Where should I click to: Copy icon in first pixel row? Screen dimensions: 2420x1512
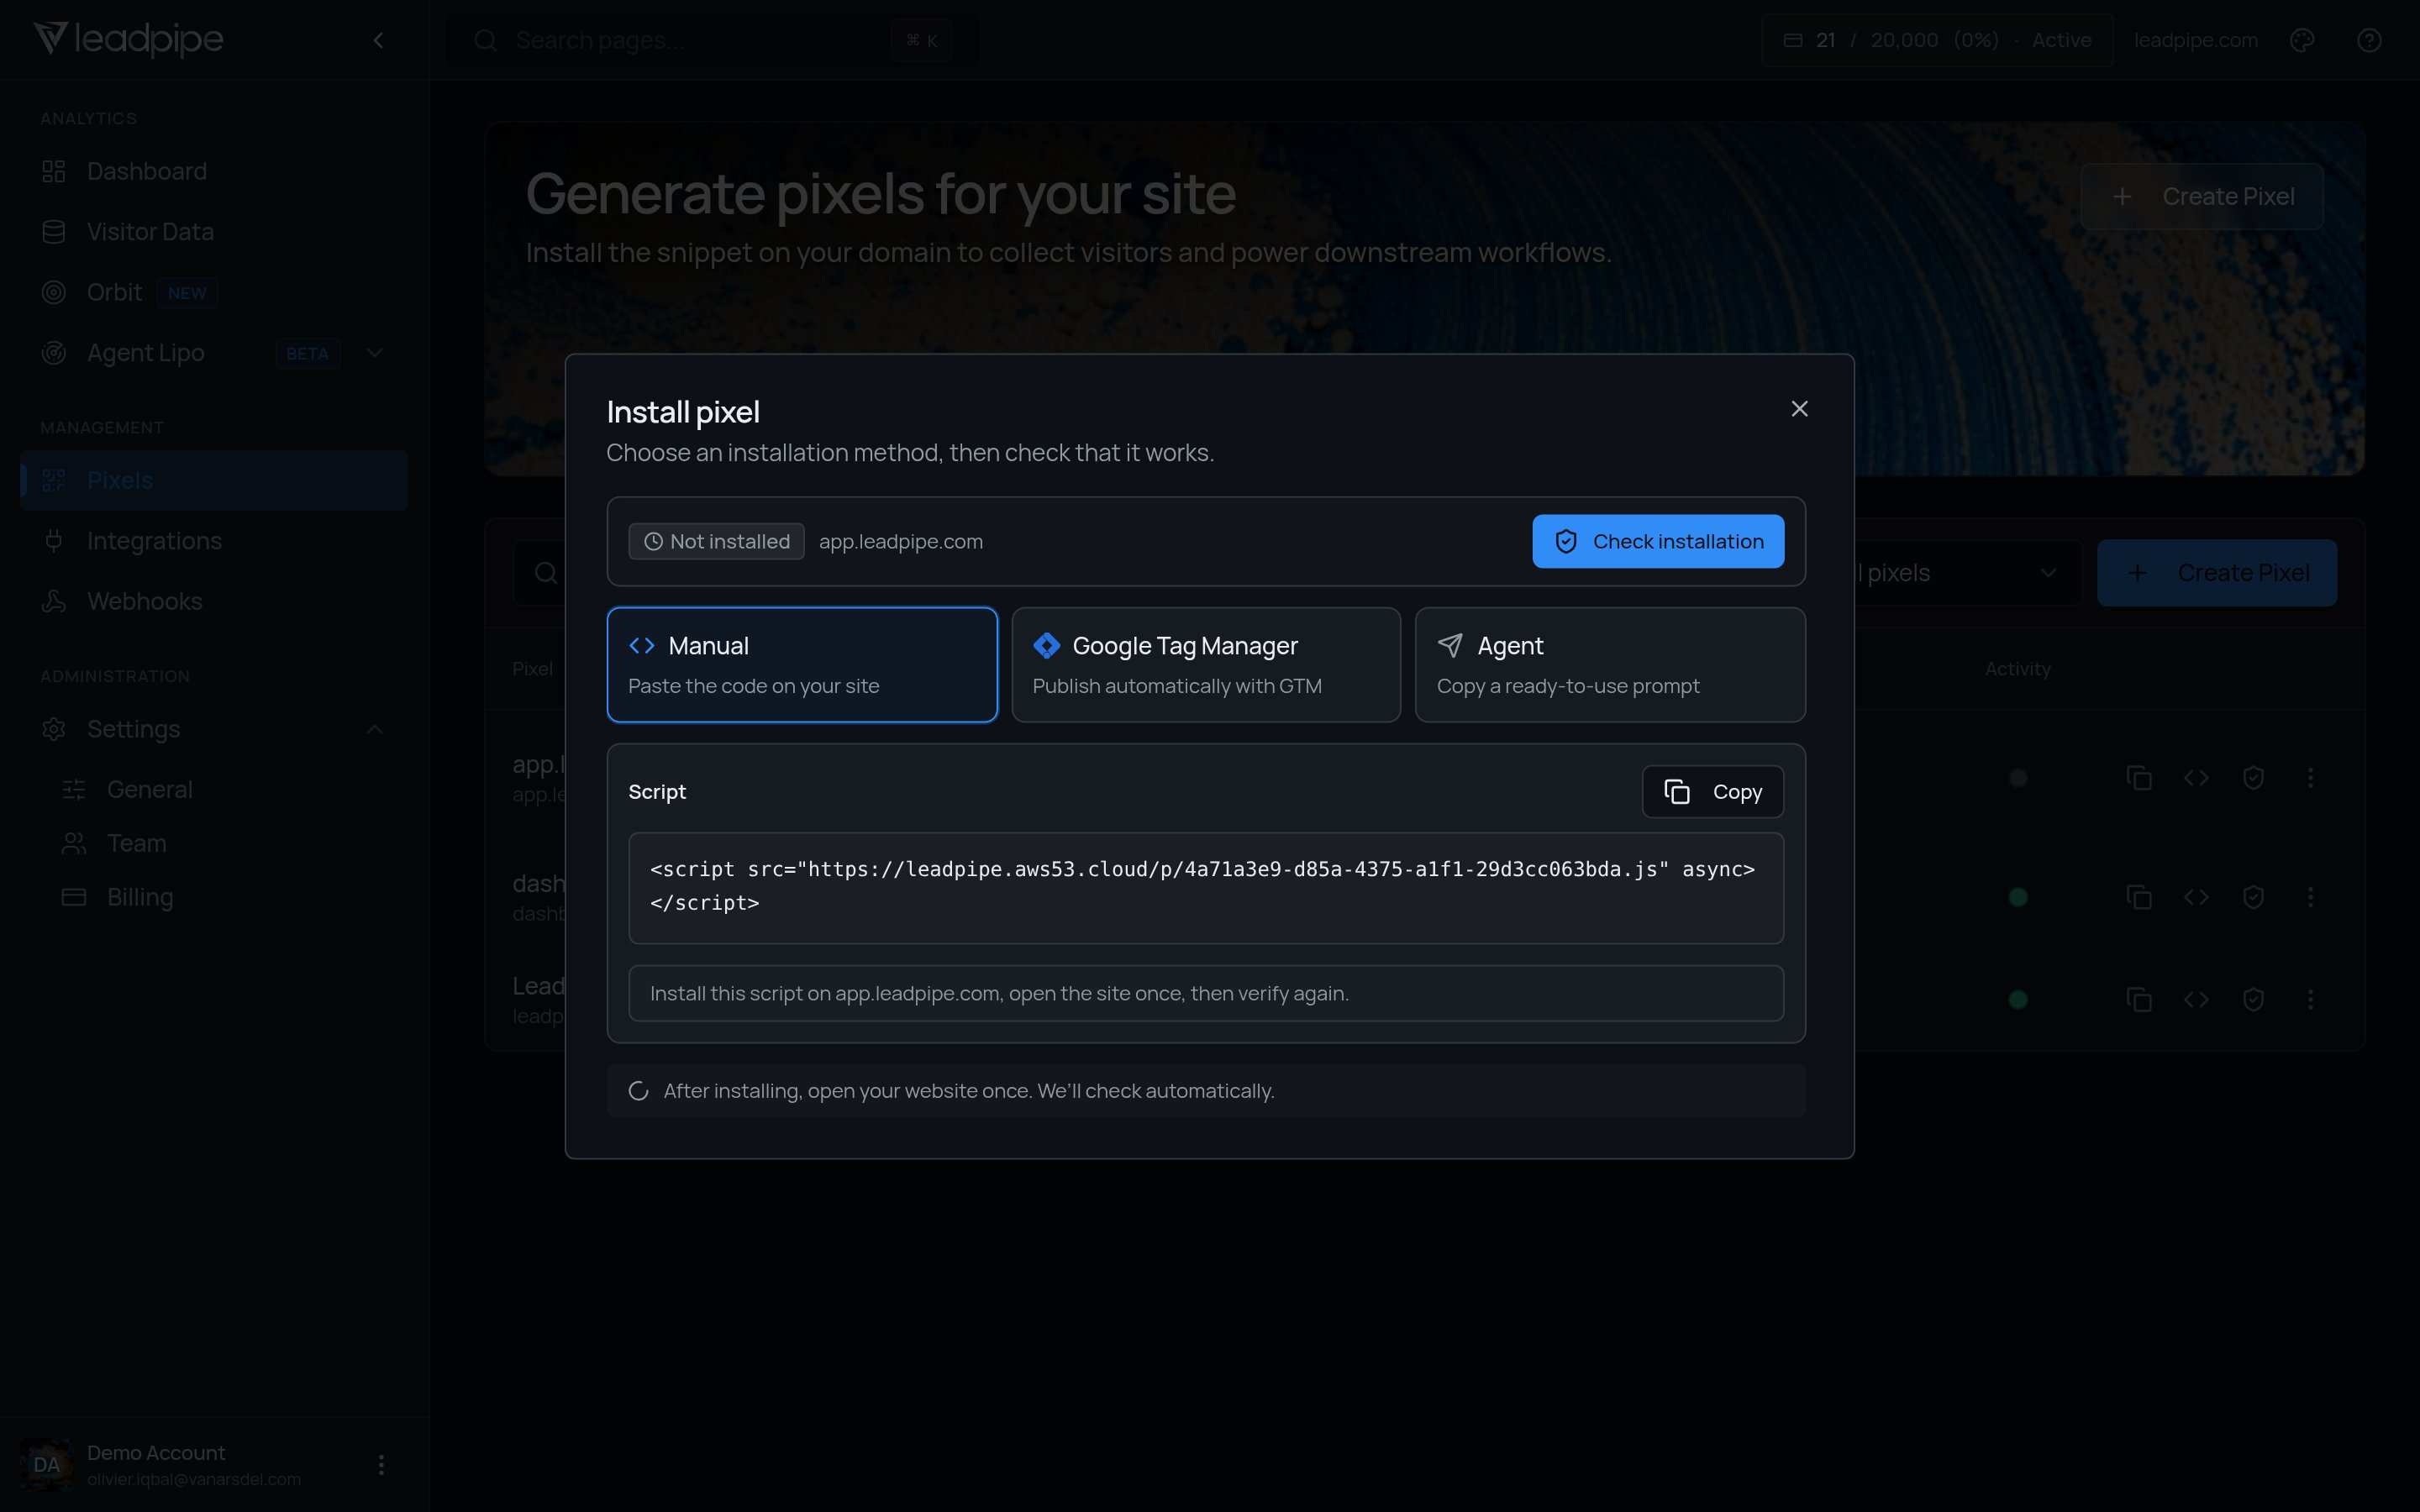point(2139,778)
